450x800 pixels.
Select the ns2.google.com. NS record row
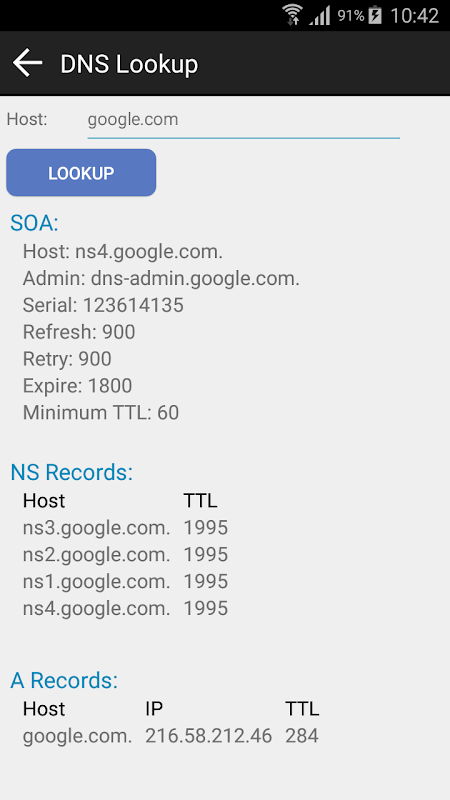126,555
